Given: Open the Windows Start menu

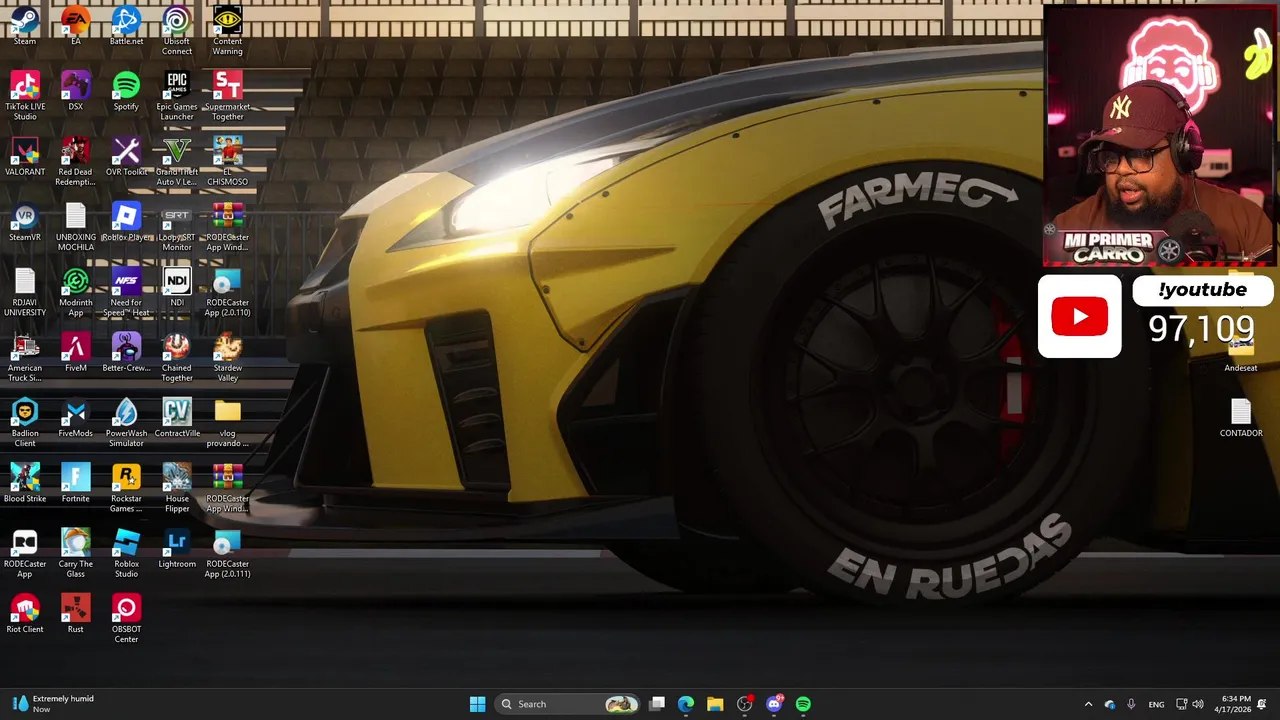Looking at the screenshot, I should click(477, 704).
